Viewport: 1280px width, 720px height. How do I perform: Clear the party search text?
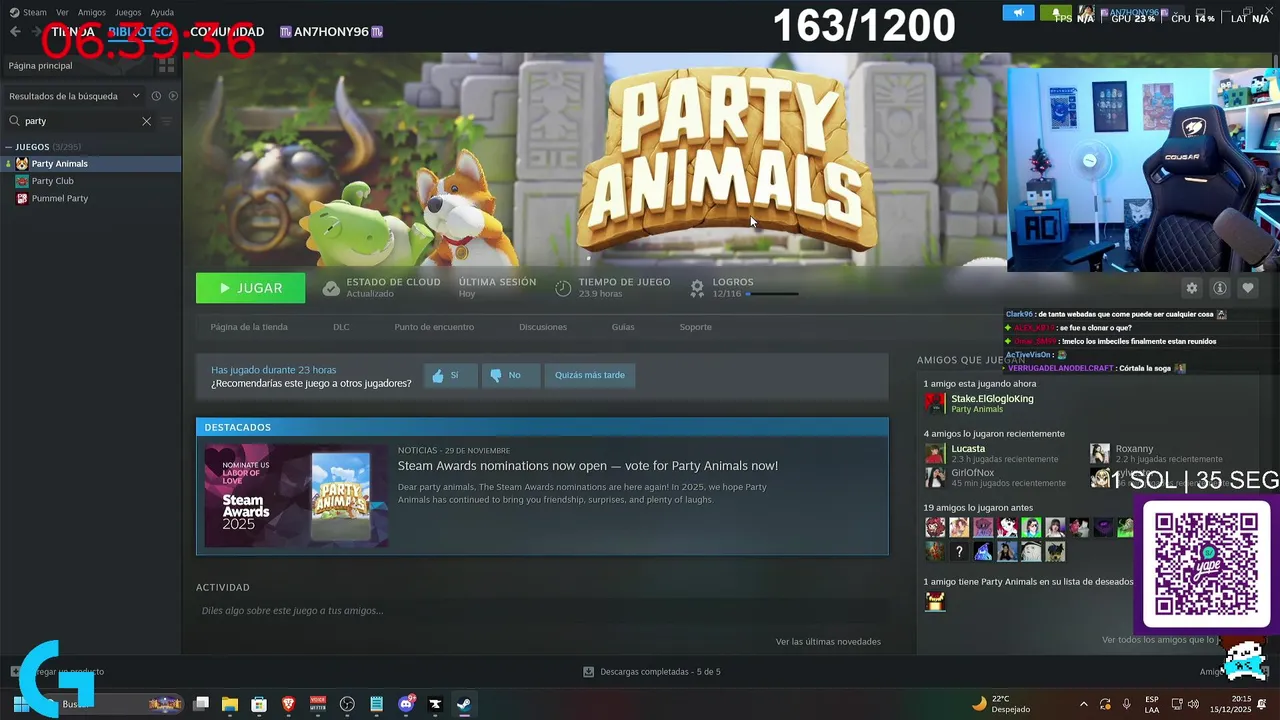(x=146, y=121)
